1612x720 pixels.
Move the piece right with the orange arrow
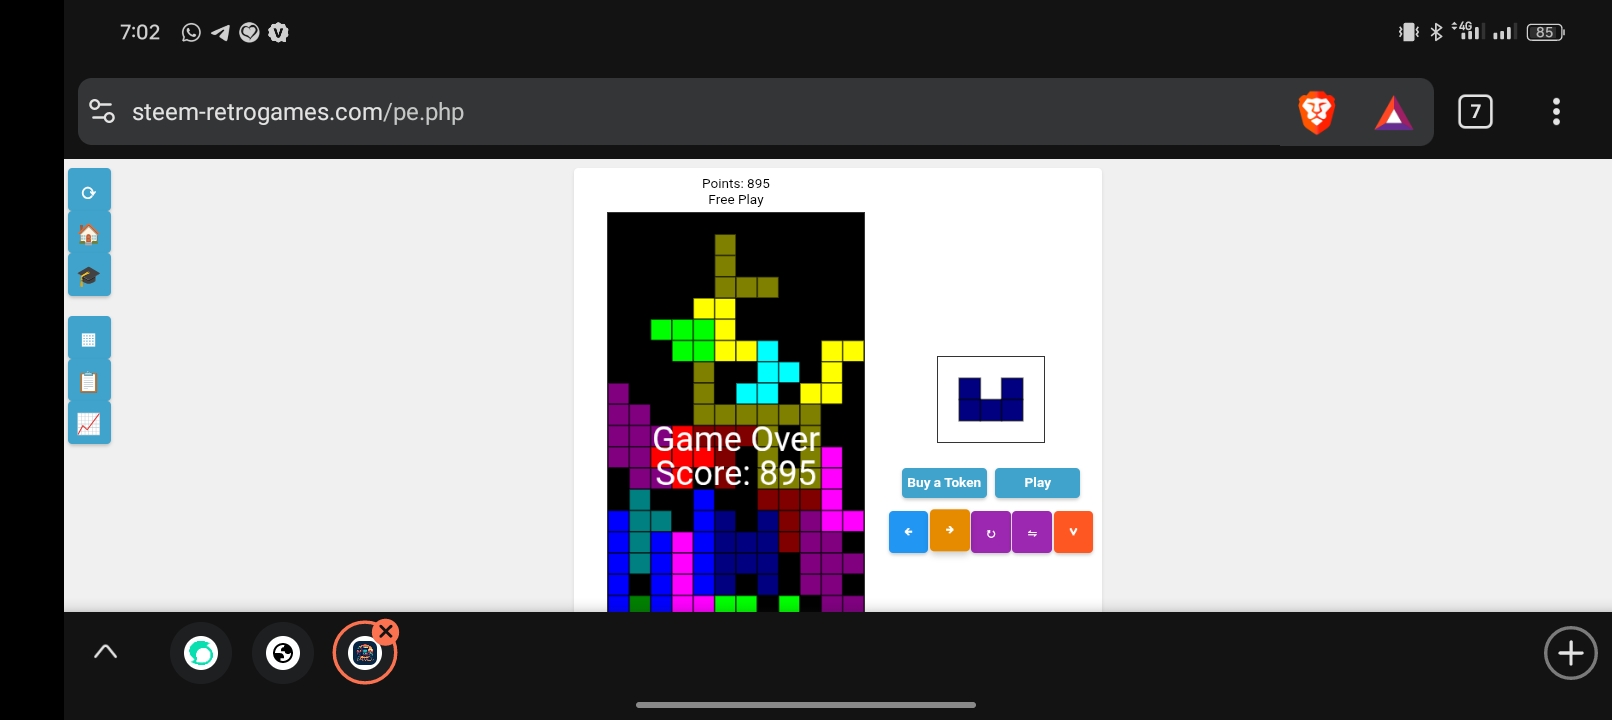coord(949,530)
